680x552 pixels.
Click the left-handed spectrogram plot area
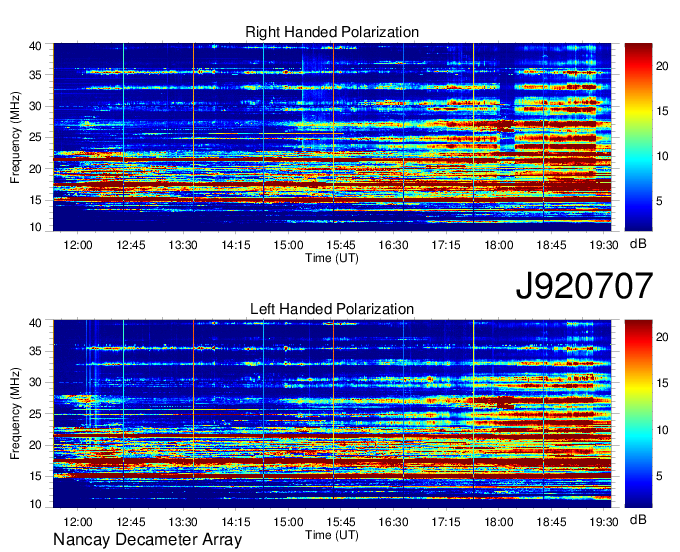coord(332,414)
